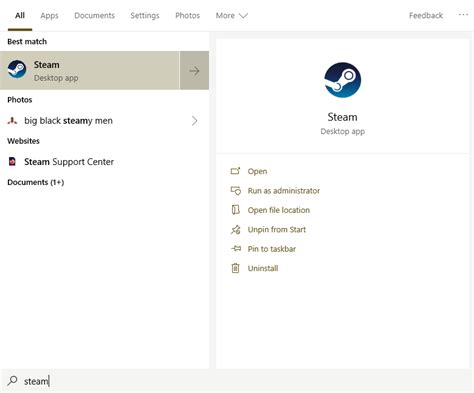This screenshot has height=393, width=474.
Task: Select the Steam best match result
Action: tap(90, 70)
